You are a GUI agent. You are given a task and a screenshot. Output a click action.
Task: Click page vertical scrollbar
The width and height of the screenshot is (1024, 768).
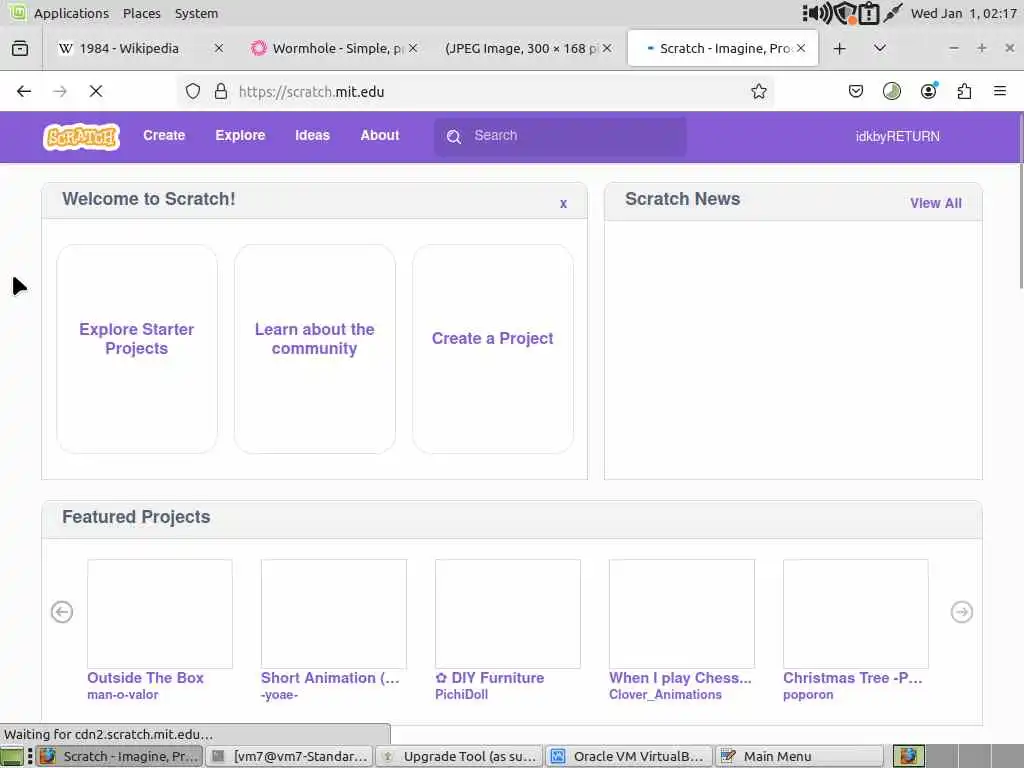pyautogui.click(x=1020, y=225)
